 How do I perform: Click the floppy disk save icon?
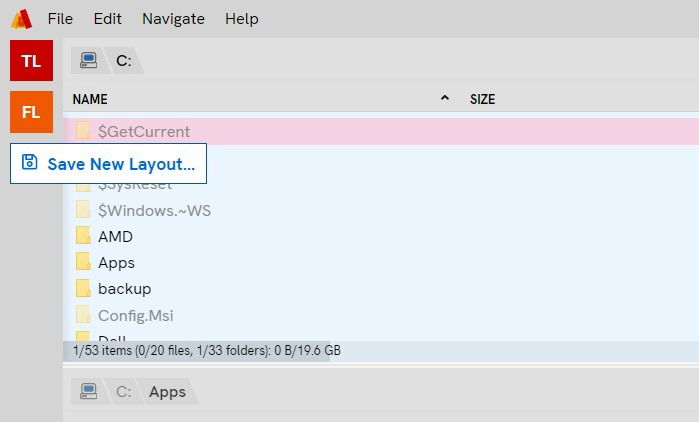tap(30, 163)
